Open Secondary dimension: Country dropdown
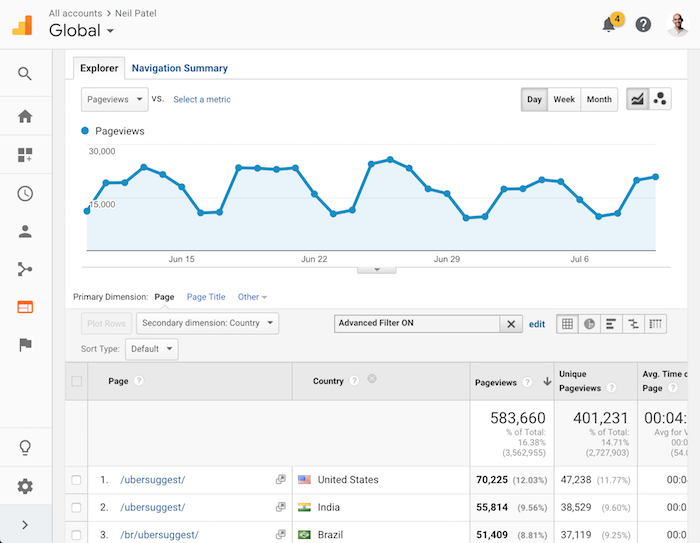700x543 pixels. tap(208, 323)
